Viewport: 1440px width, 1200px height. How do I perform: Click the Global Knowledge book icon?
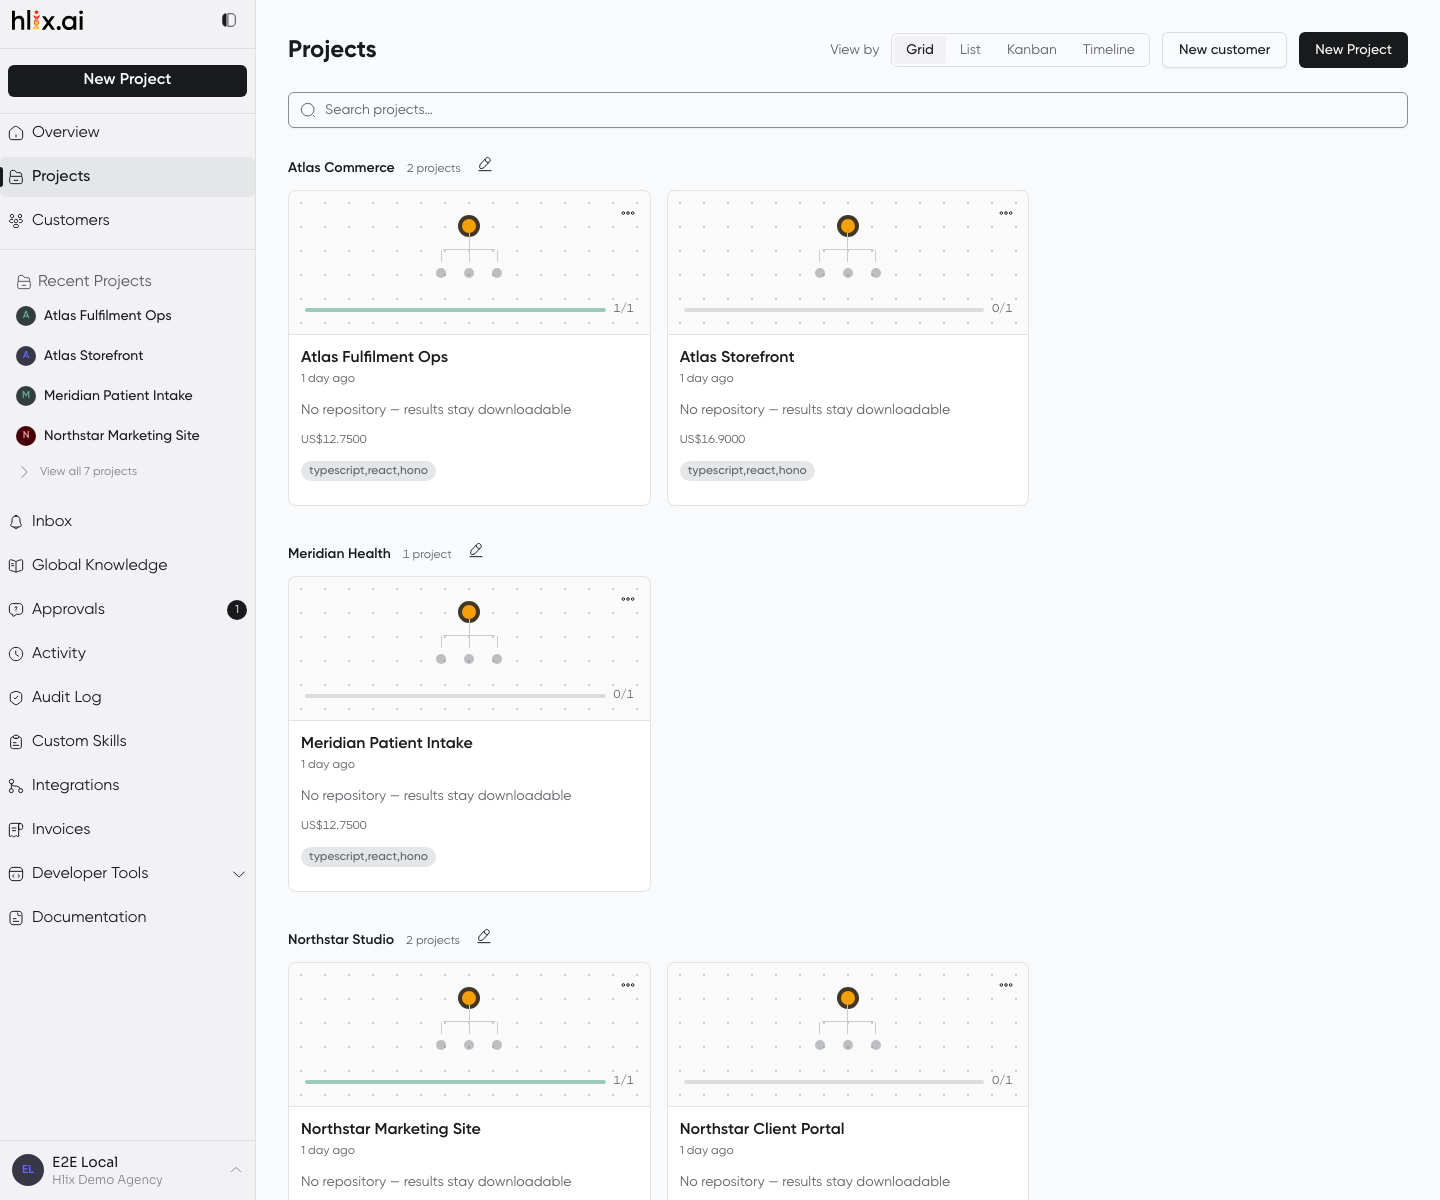(x=16, y=566)
